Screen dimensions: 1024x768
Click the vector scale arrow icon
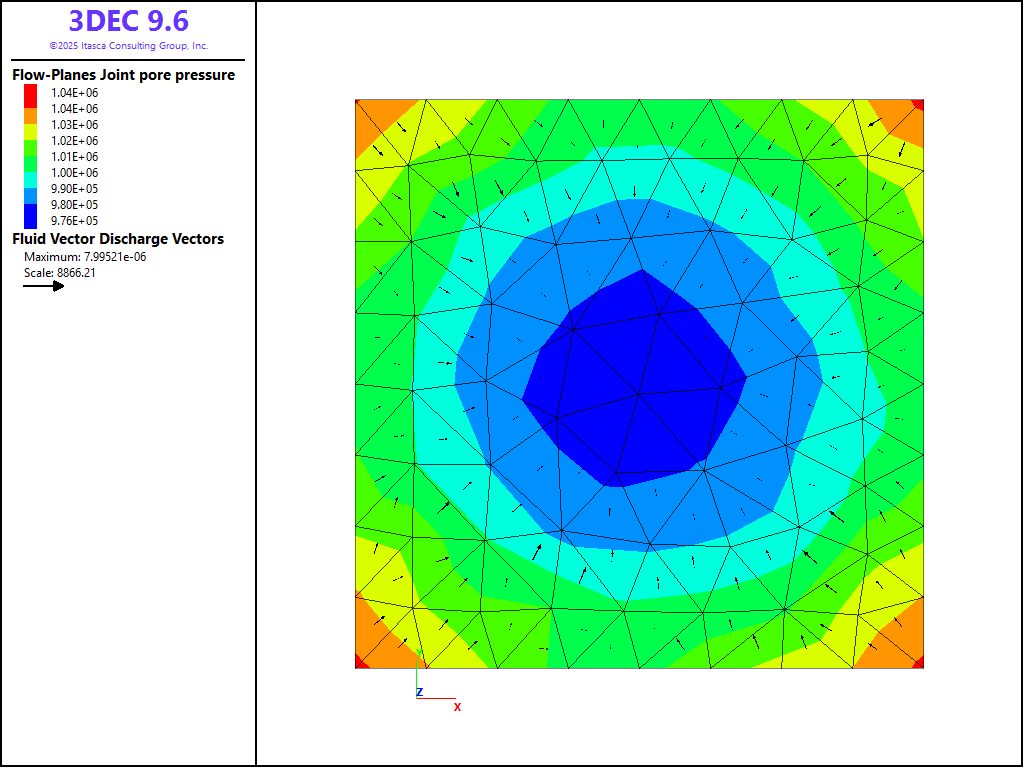pyautogui.click(x=44, y=286)
